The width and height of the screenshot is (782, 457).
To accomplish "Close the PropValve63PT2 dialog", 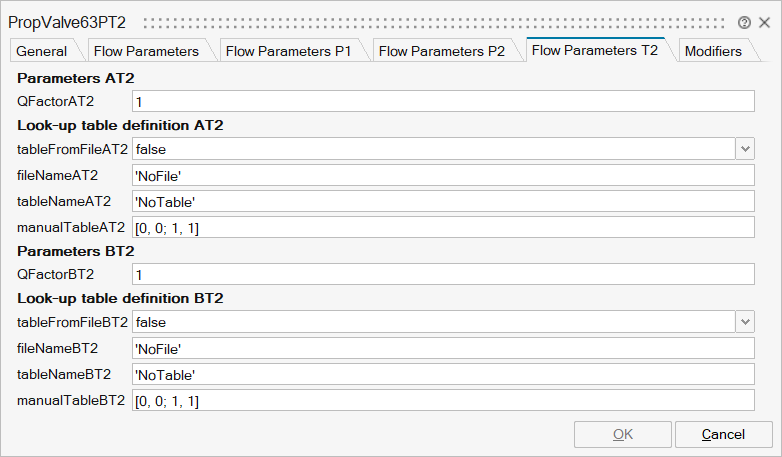I will point(763,22).
